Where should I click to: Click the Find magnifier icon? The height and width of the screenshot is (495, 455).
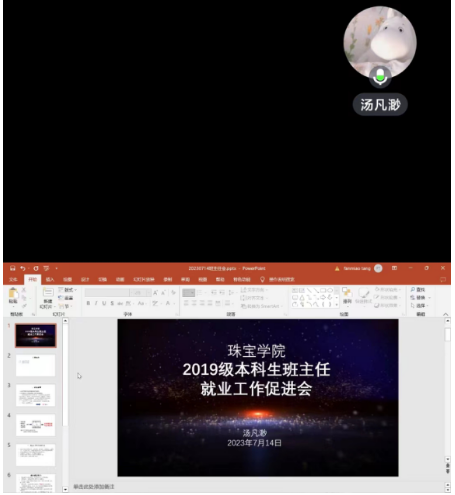coord(413,290)
